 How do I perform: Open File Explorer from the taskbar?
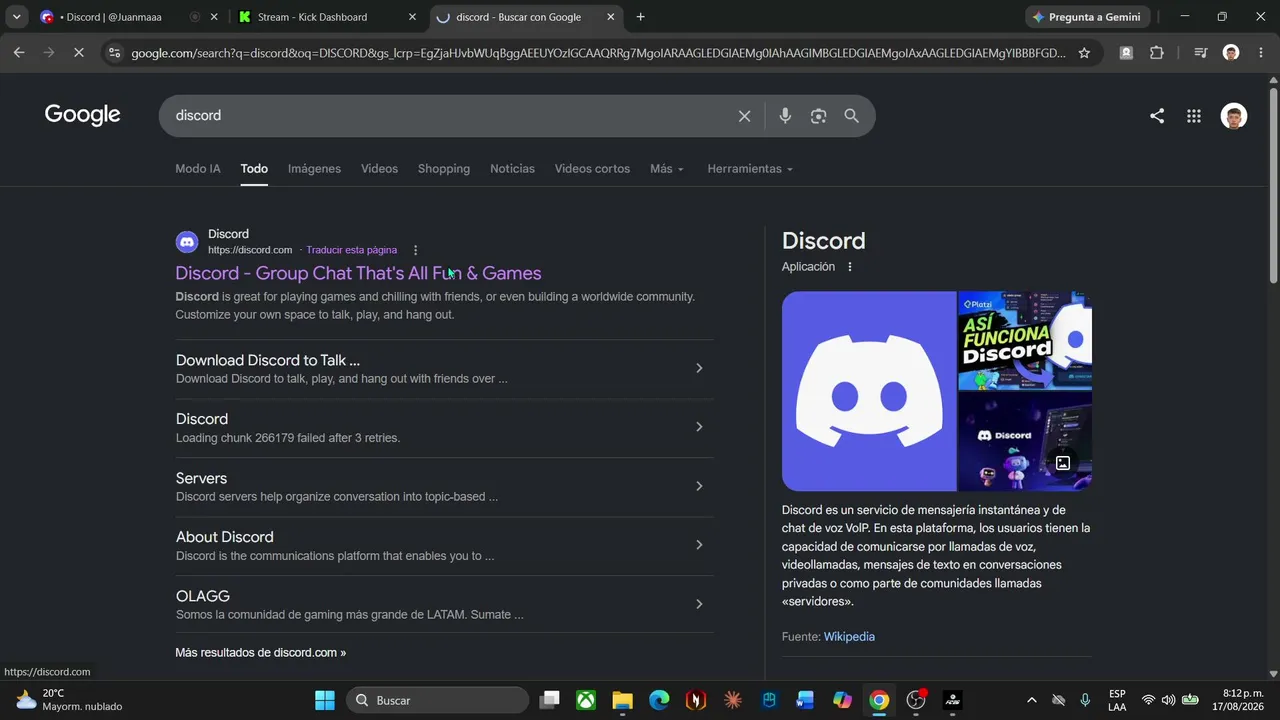[622, 700]
